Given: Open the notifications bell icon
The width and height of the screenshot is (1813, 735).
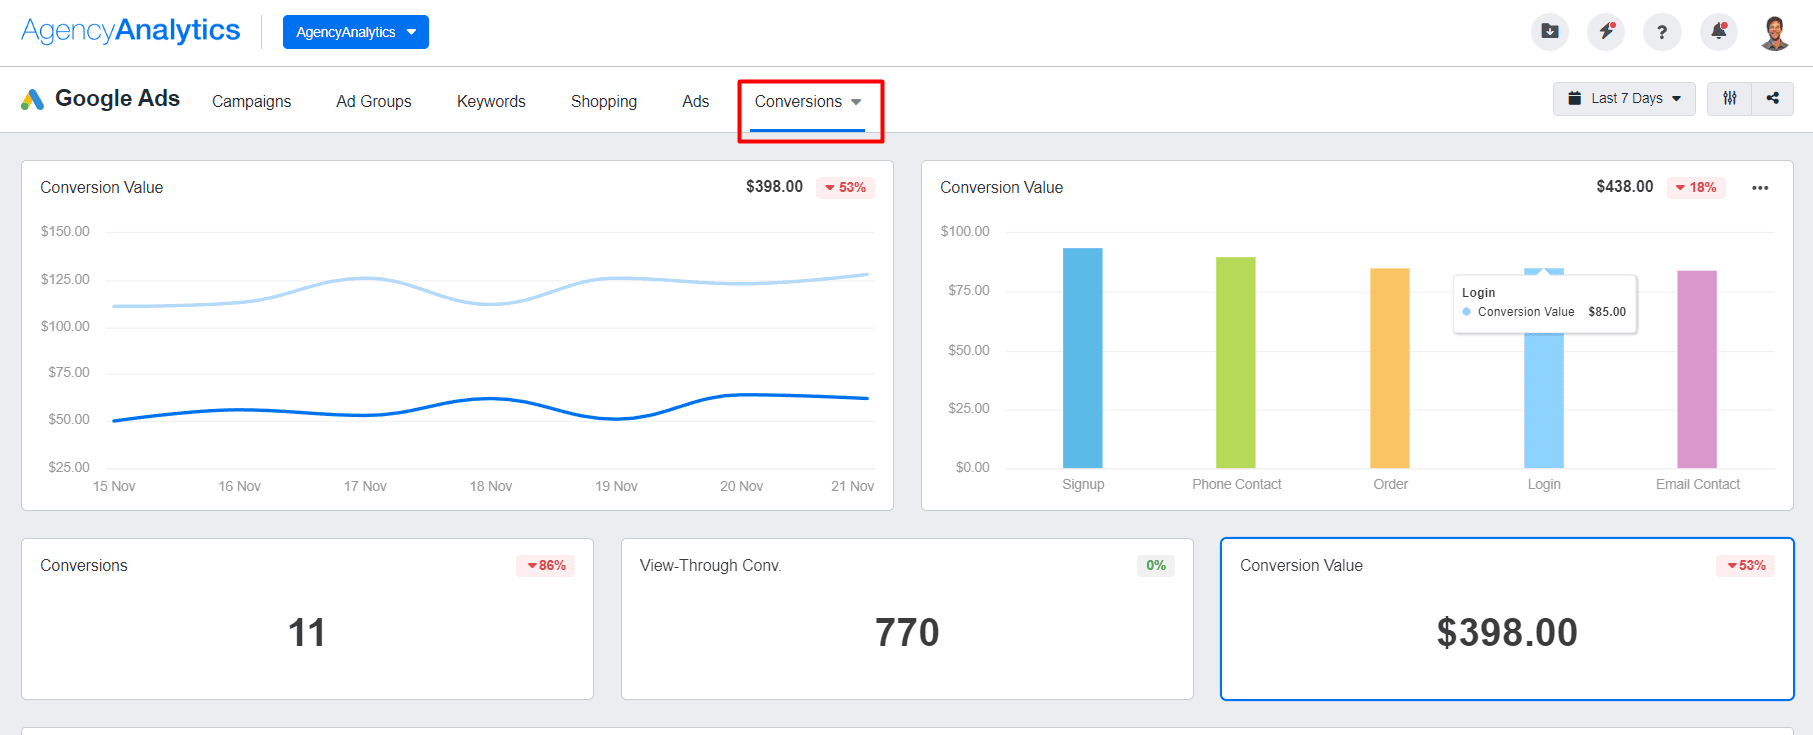Looking at the screenshot, I should pos(1718,32).
